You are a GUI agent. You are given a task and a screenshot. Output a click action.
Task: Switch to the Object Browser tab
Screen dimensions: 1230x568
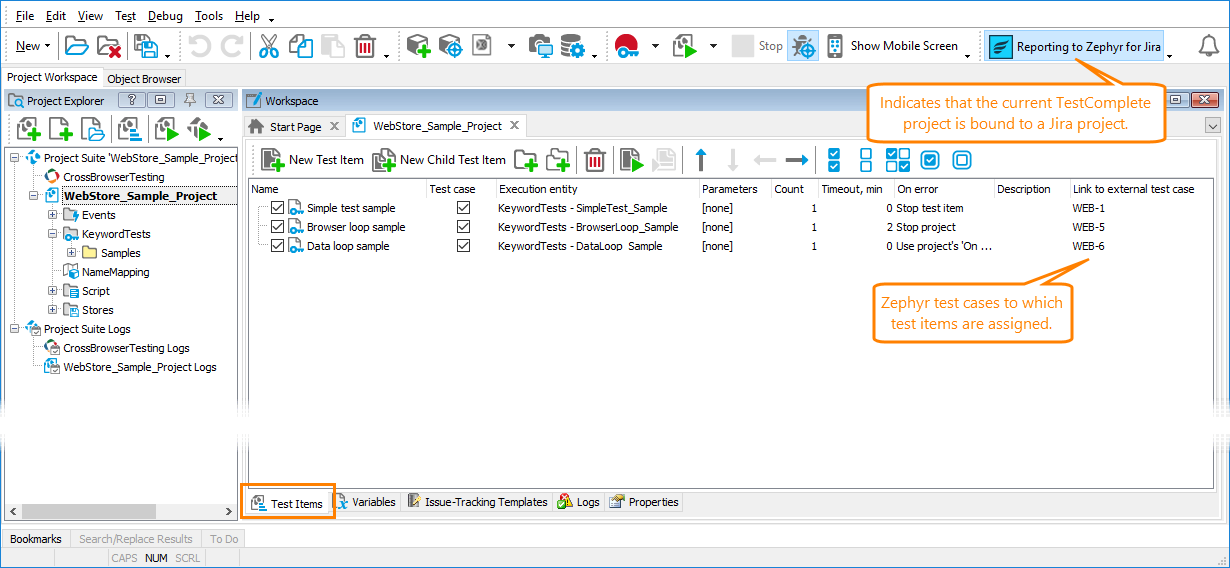[x=144, y=79]
